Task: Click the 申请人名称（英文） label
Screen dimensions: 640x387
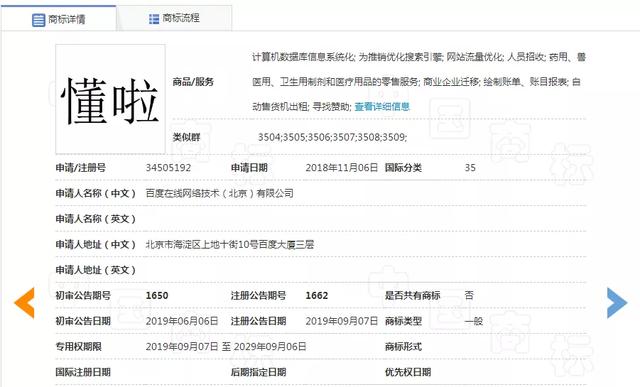Action: click(96, 219)
